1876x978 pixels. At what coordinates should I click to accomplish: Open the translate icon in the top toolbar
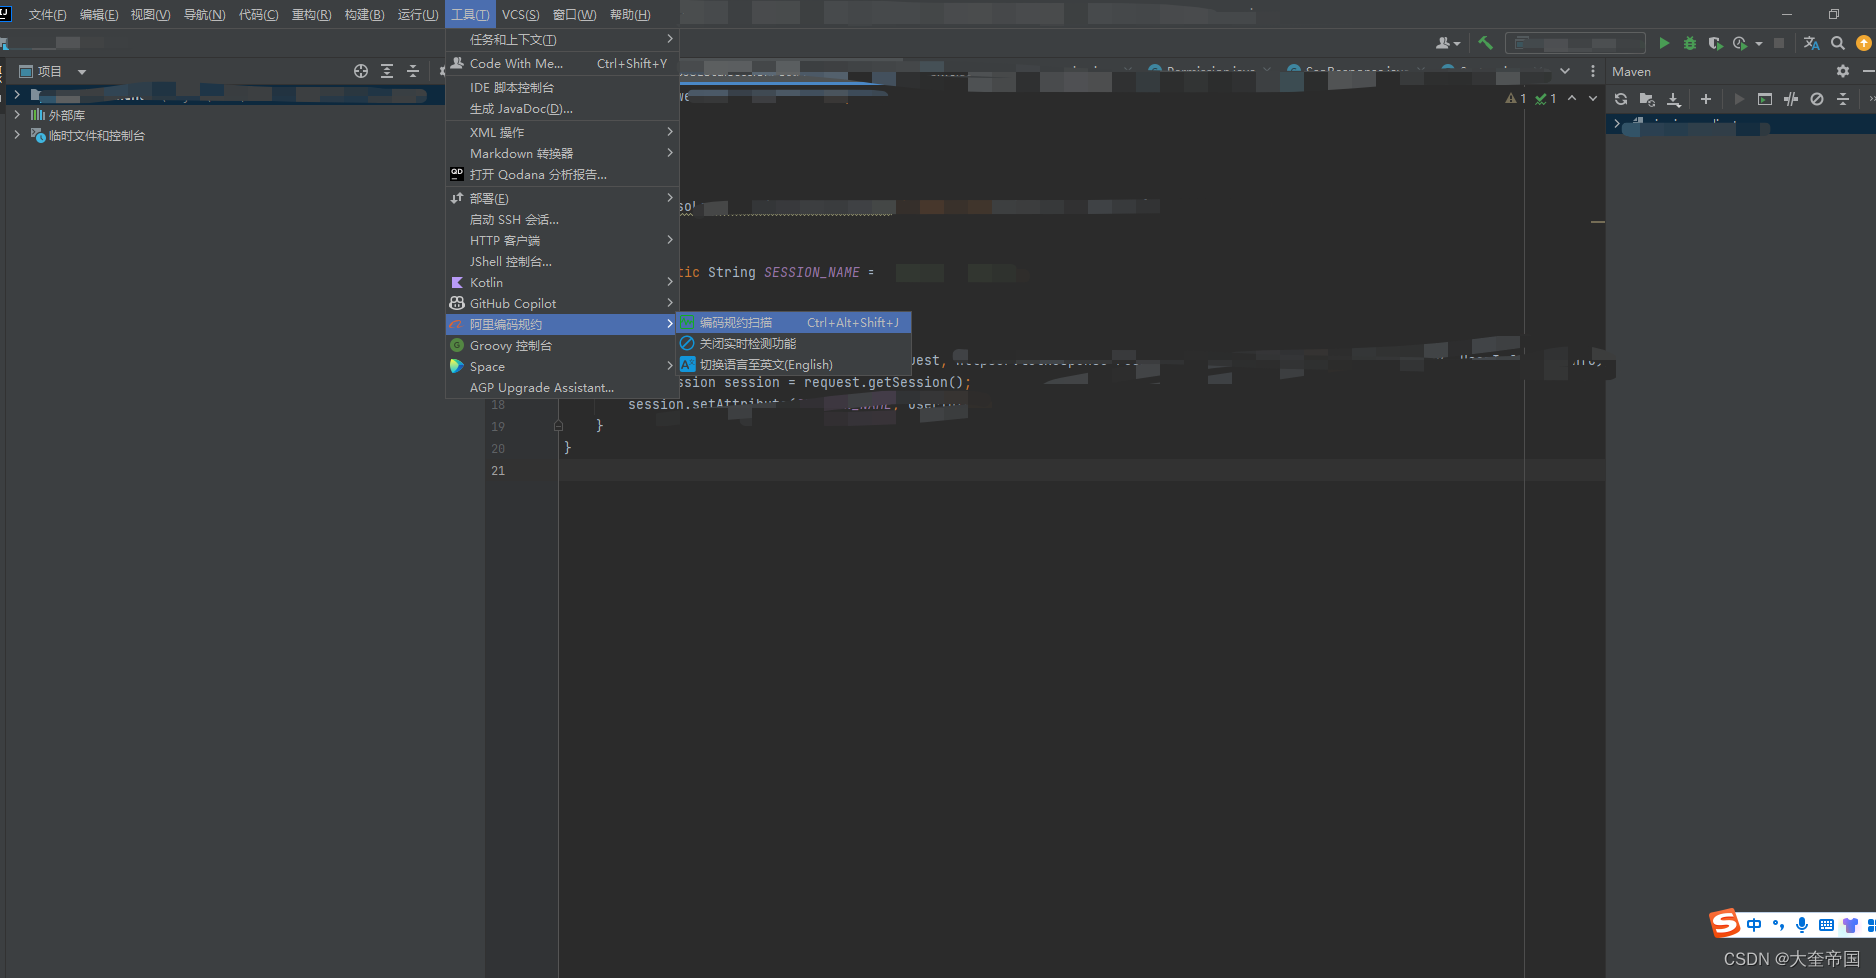(x=1811, y=43)
